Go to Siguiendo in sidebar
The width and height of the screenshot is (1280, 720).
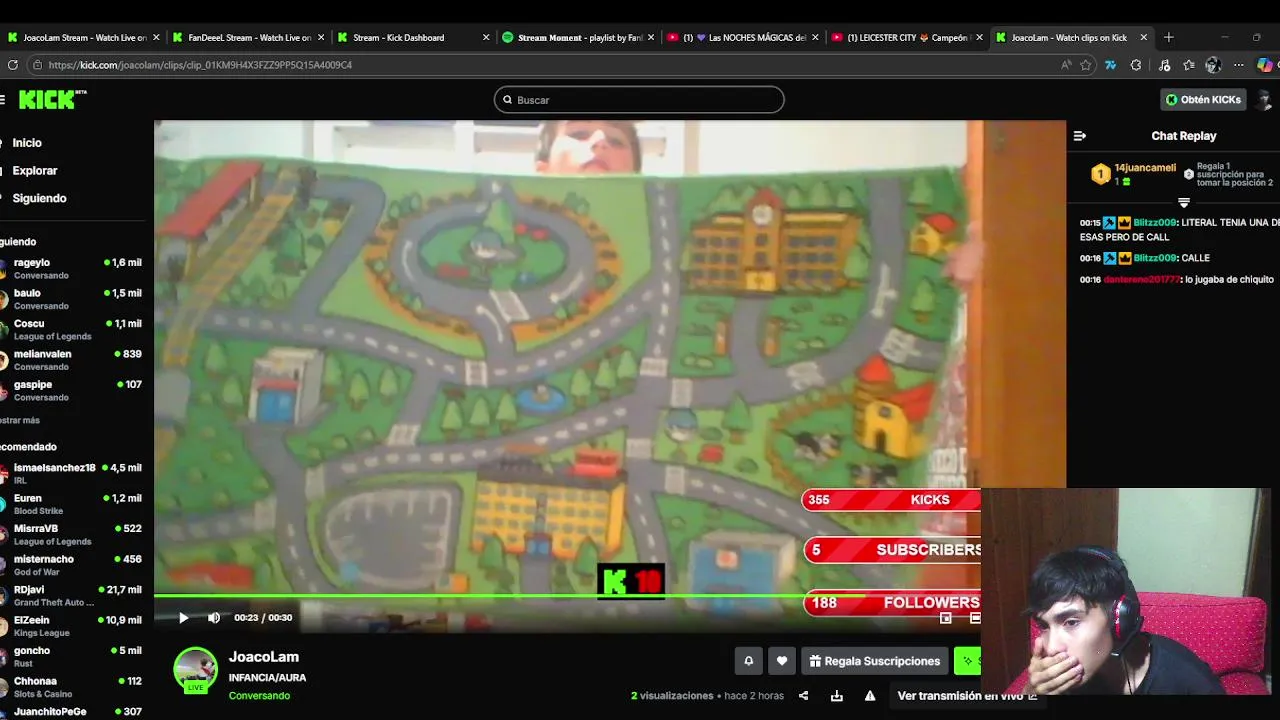(x=39, y=198)
